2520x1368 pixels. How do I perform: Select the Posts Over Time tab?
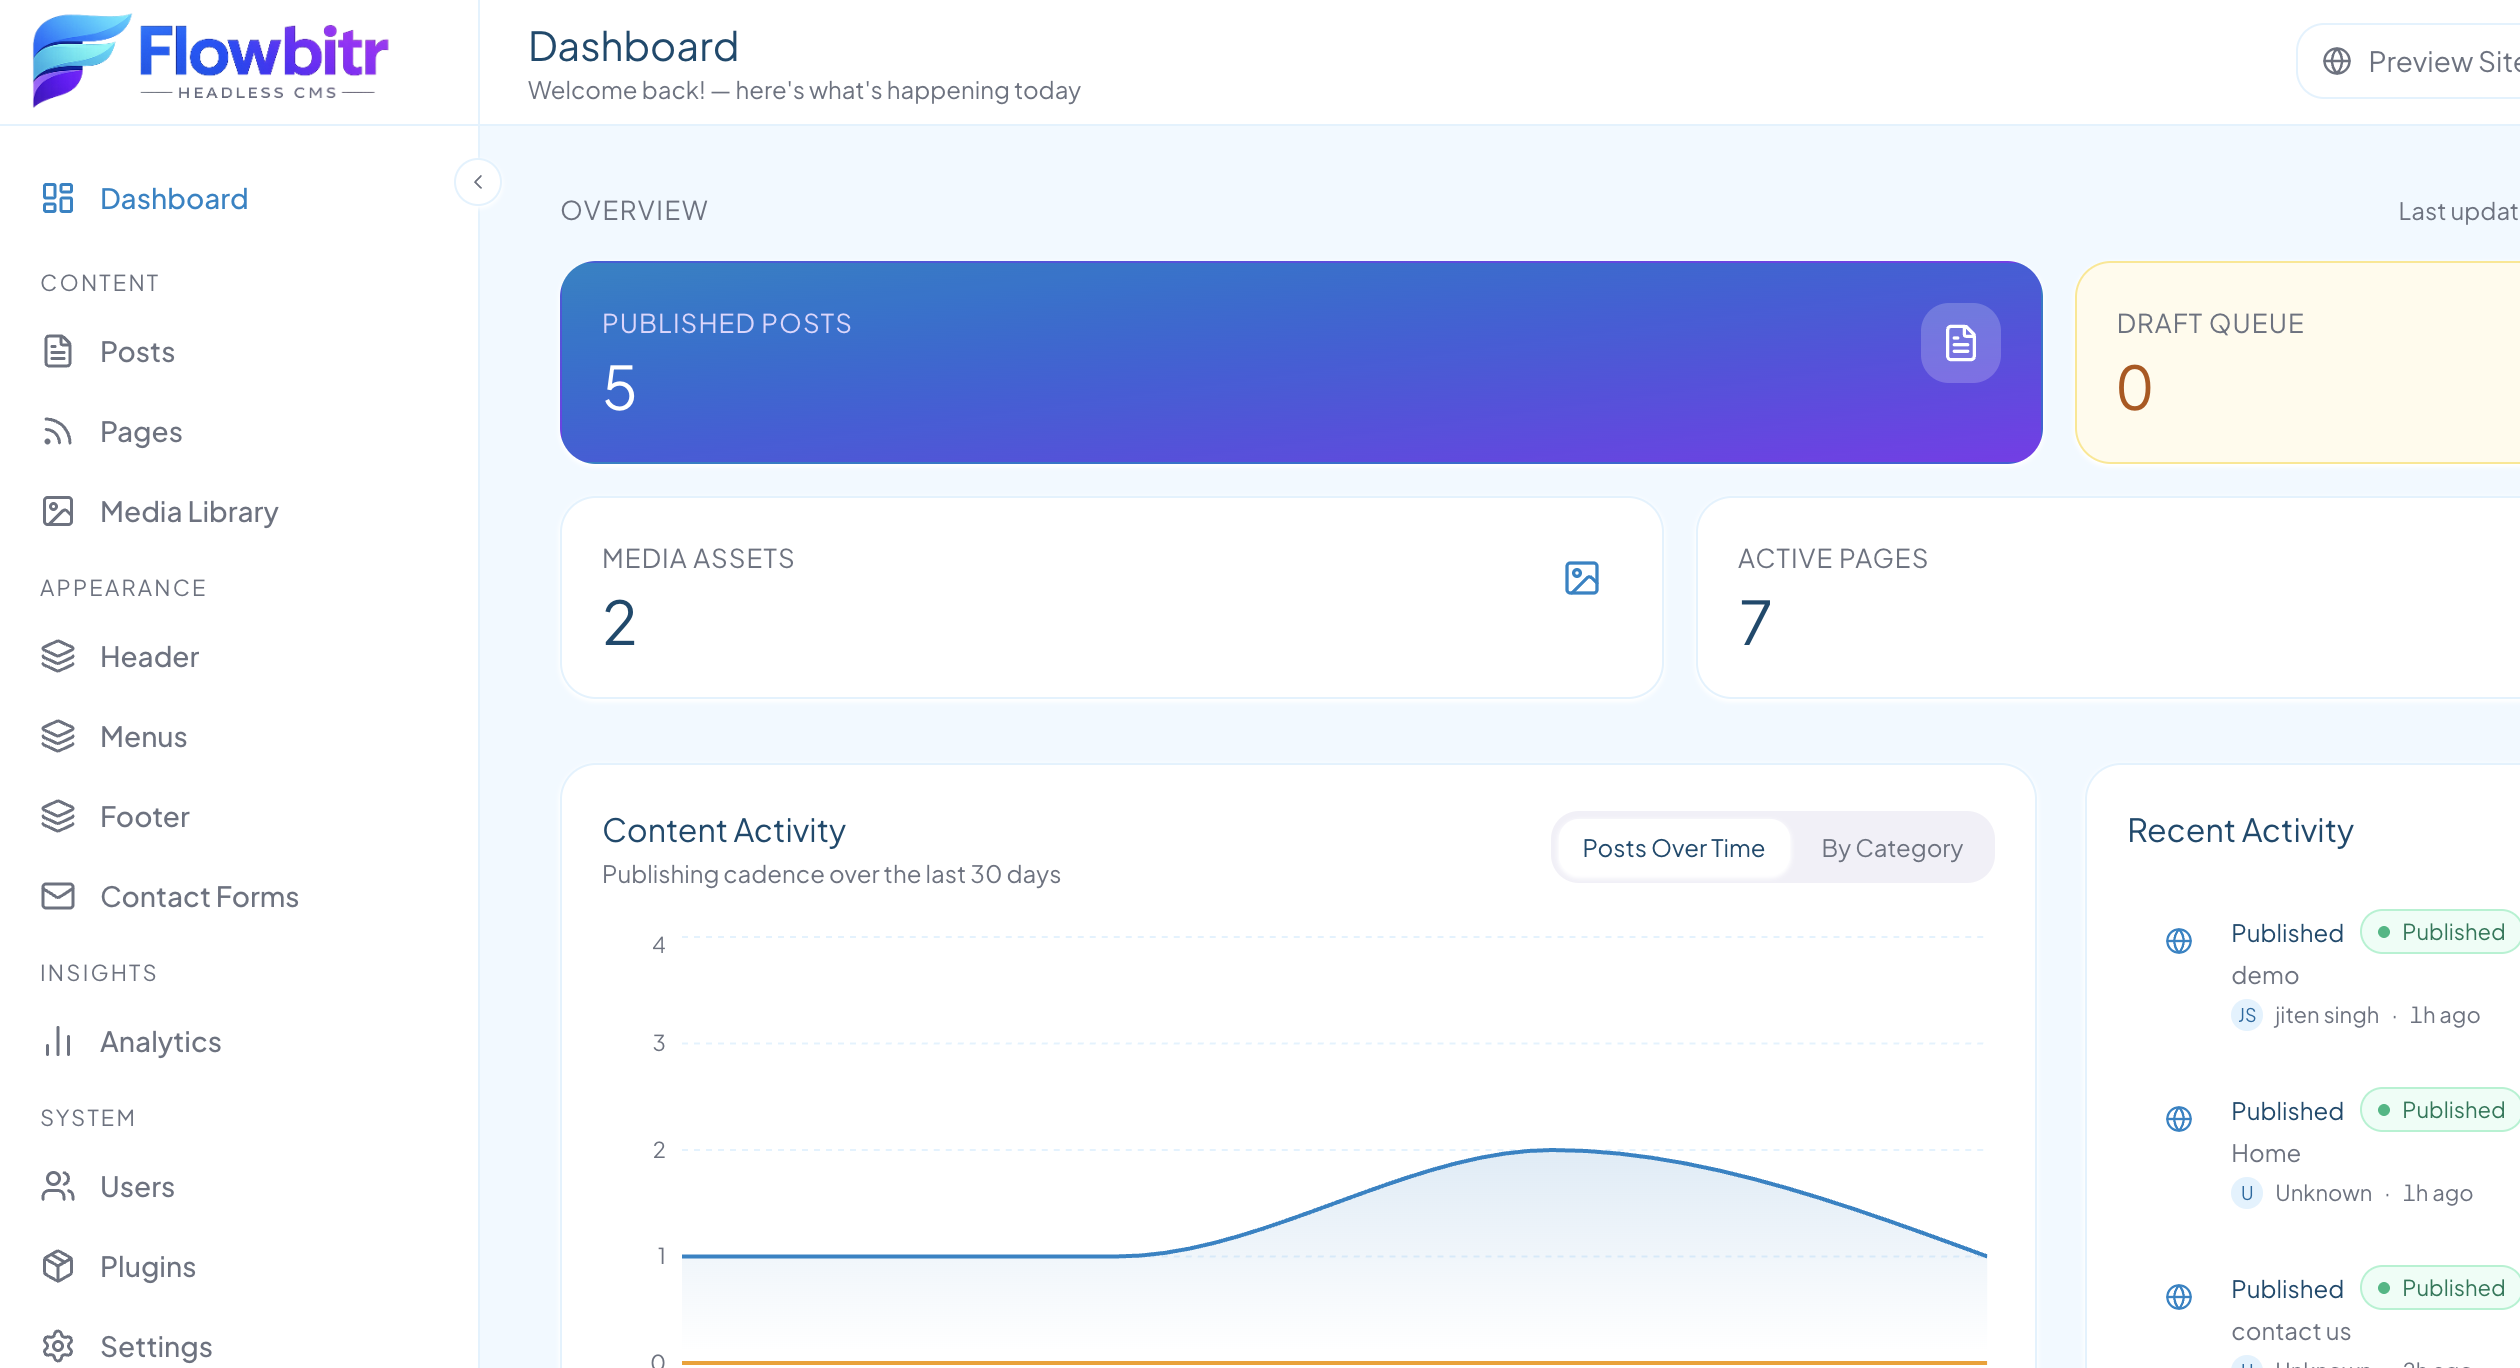(x=1673, y=848)
